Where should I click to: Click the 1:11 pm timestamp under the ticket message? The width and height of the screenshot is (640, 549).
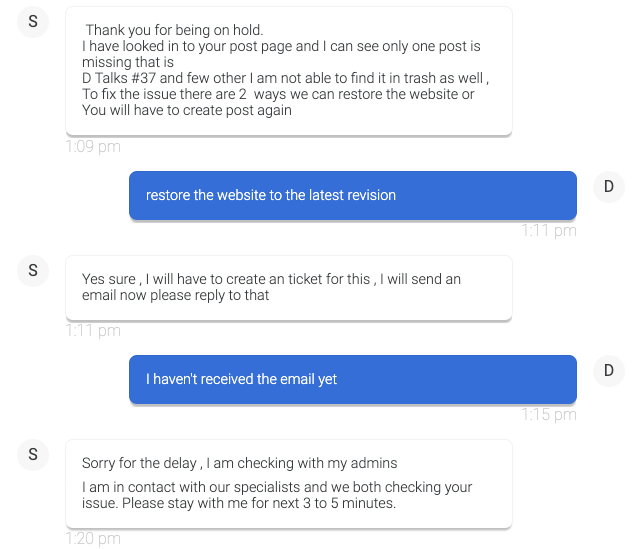pos(93,331)
